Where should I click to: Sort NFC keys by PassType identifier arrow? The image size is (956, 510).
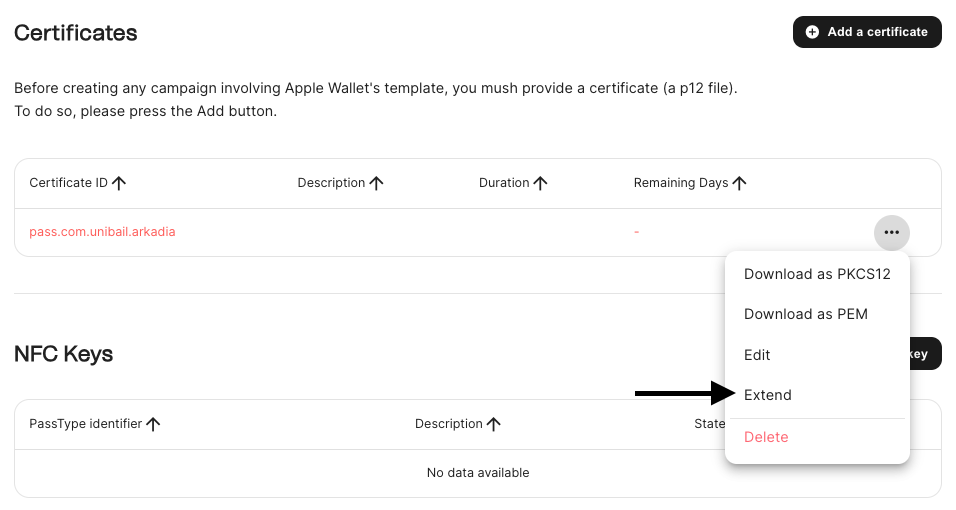click(x=153, y=424)
